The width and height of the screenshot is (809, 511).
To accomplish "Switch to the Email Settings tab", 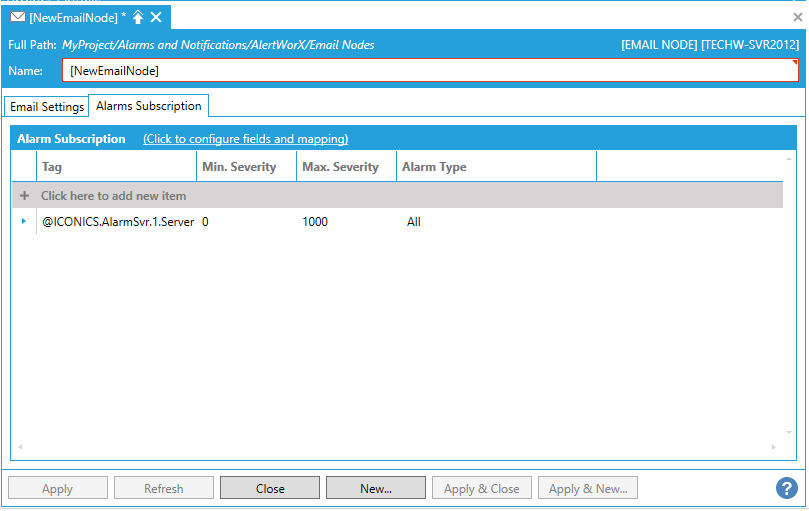I will (x=47, y=107).
